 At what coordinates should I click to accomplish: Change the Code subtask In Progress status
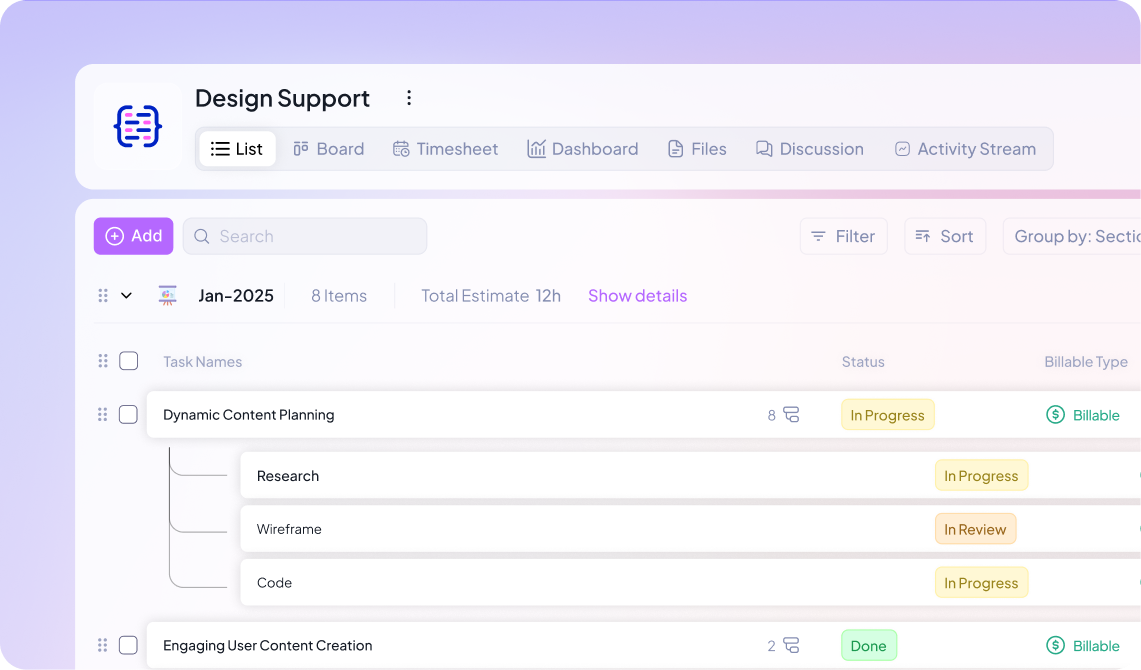click(982, 583)
